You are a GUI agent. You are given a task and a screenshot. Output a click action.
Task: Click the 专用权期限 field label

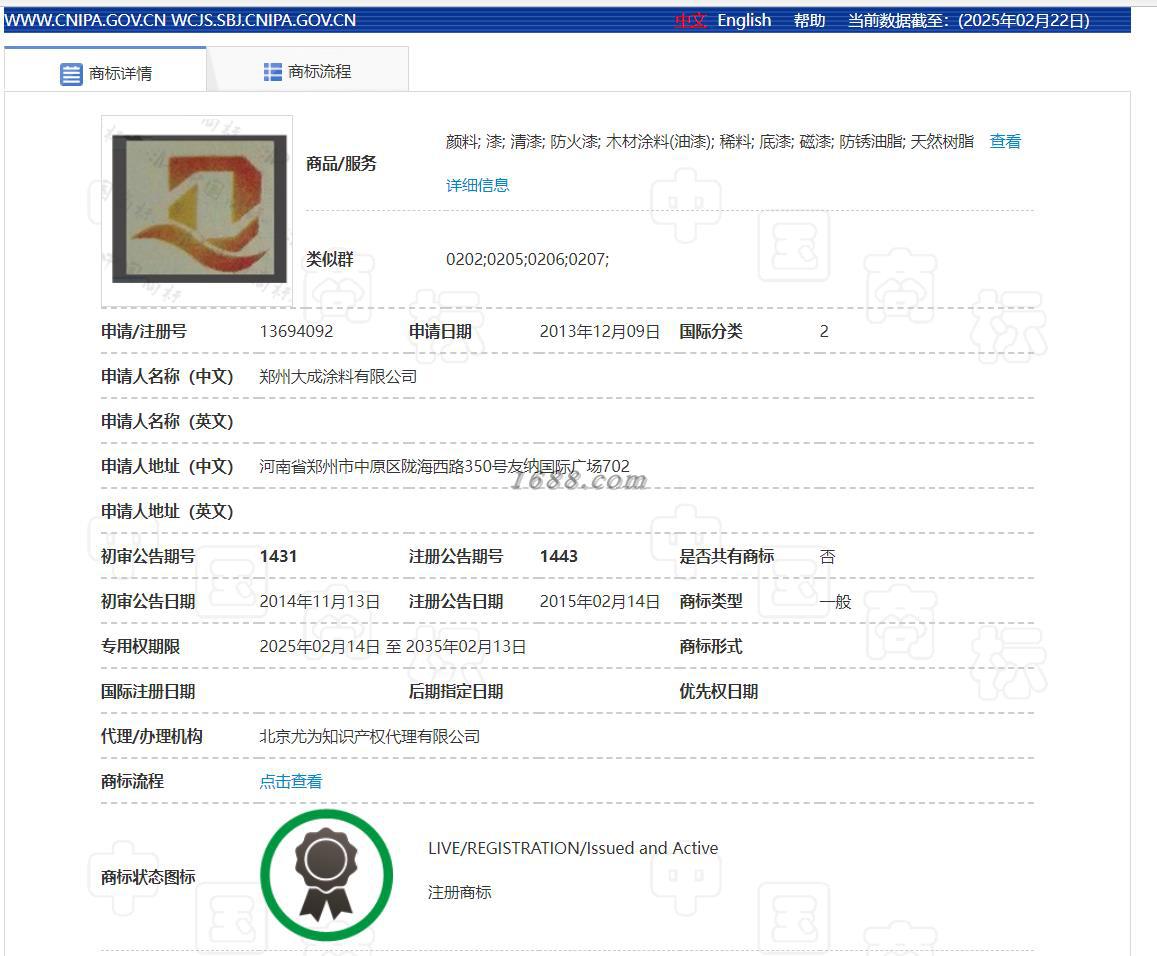tap(140, 646)
